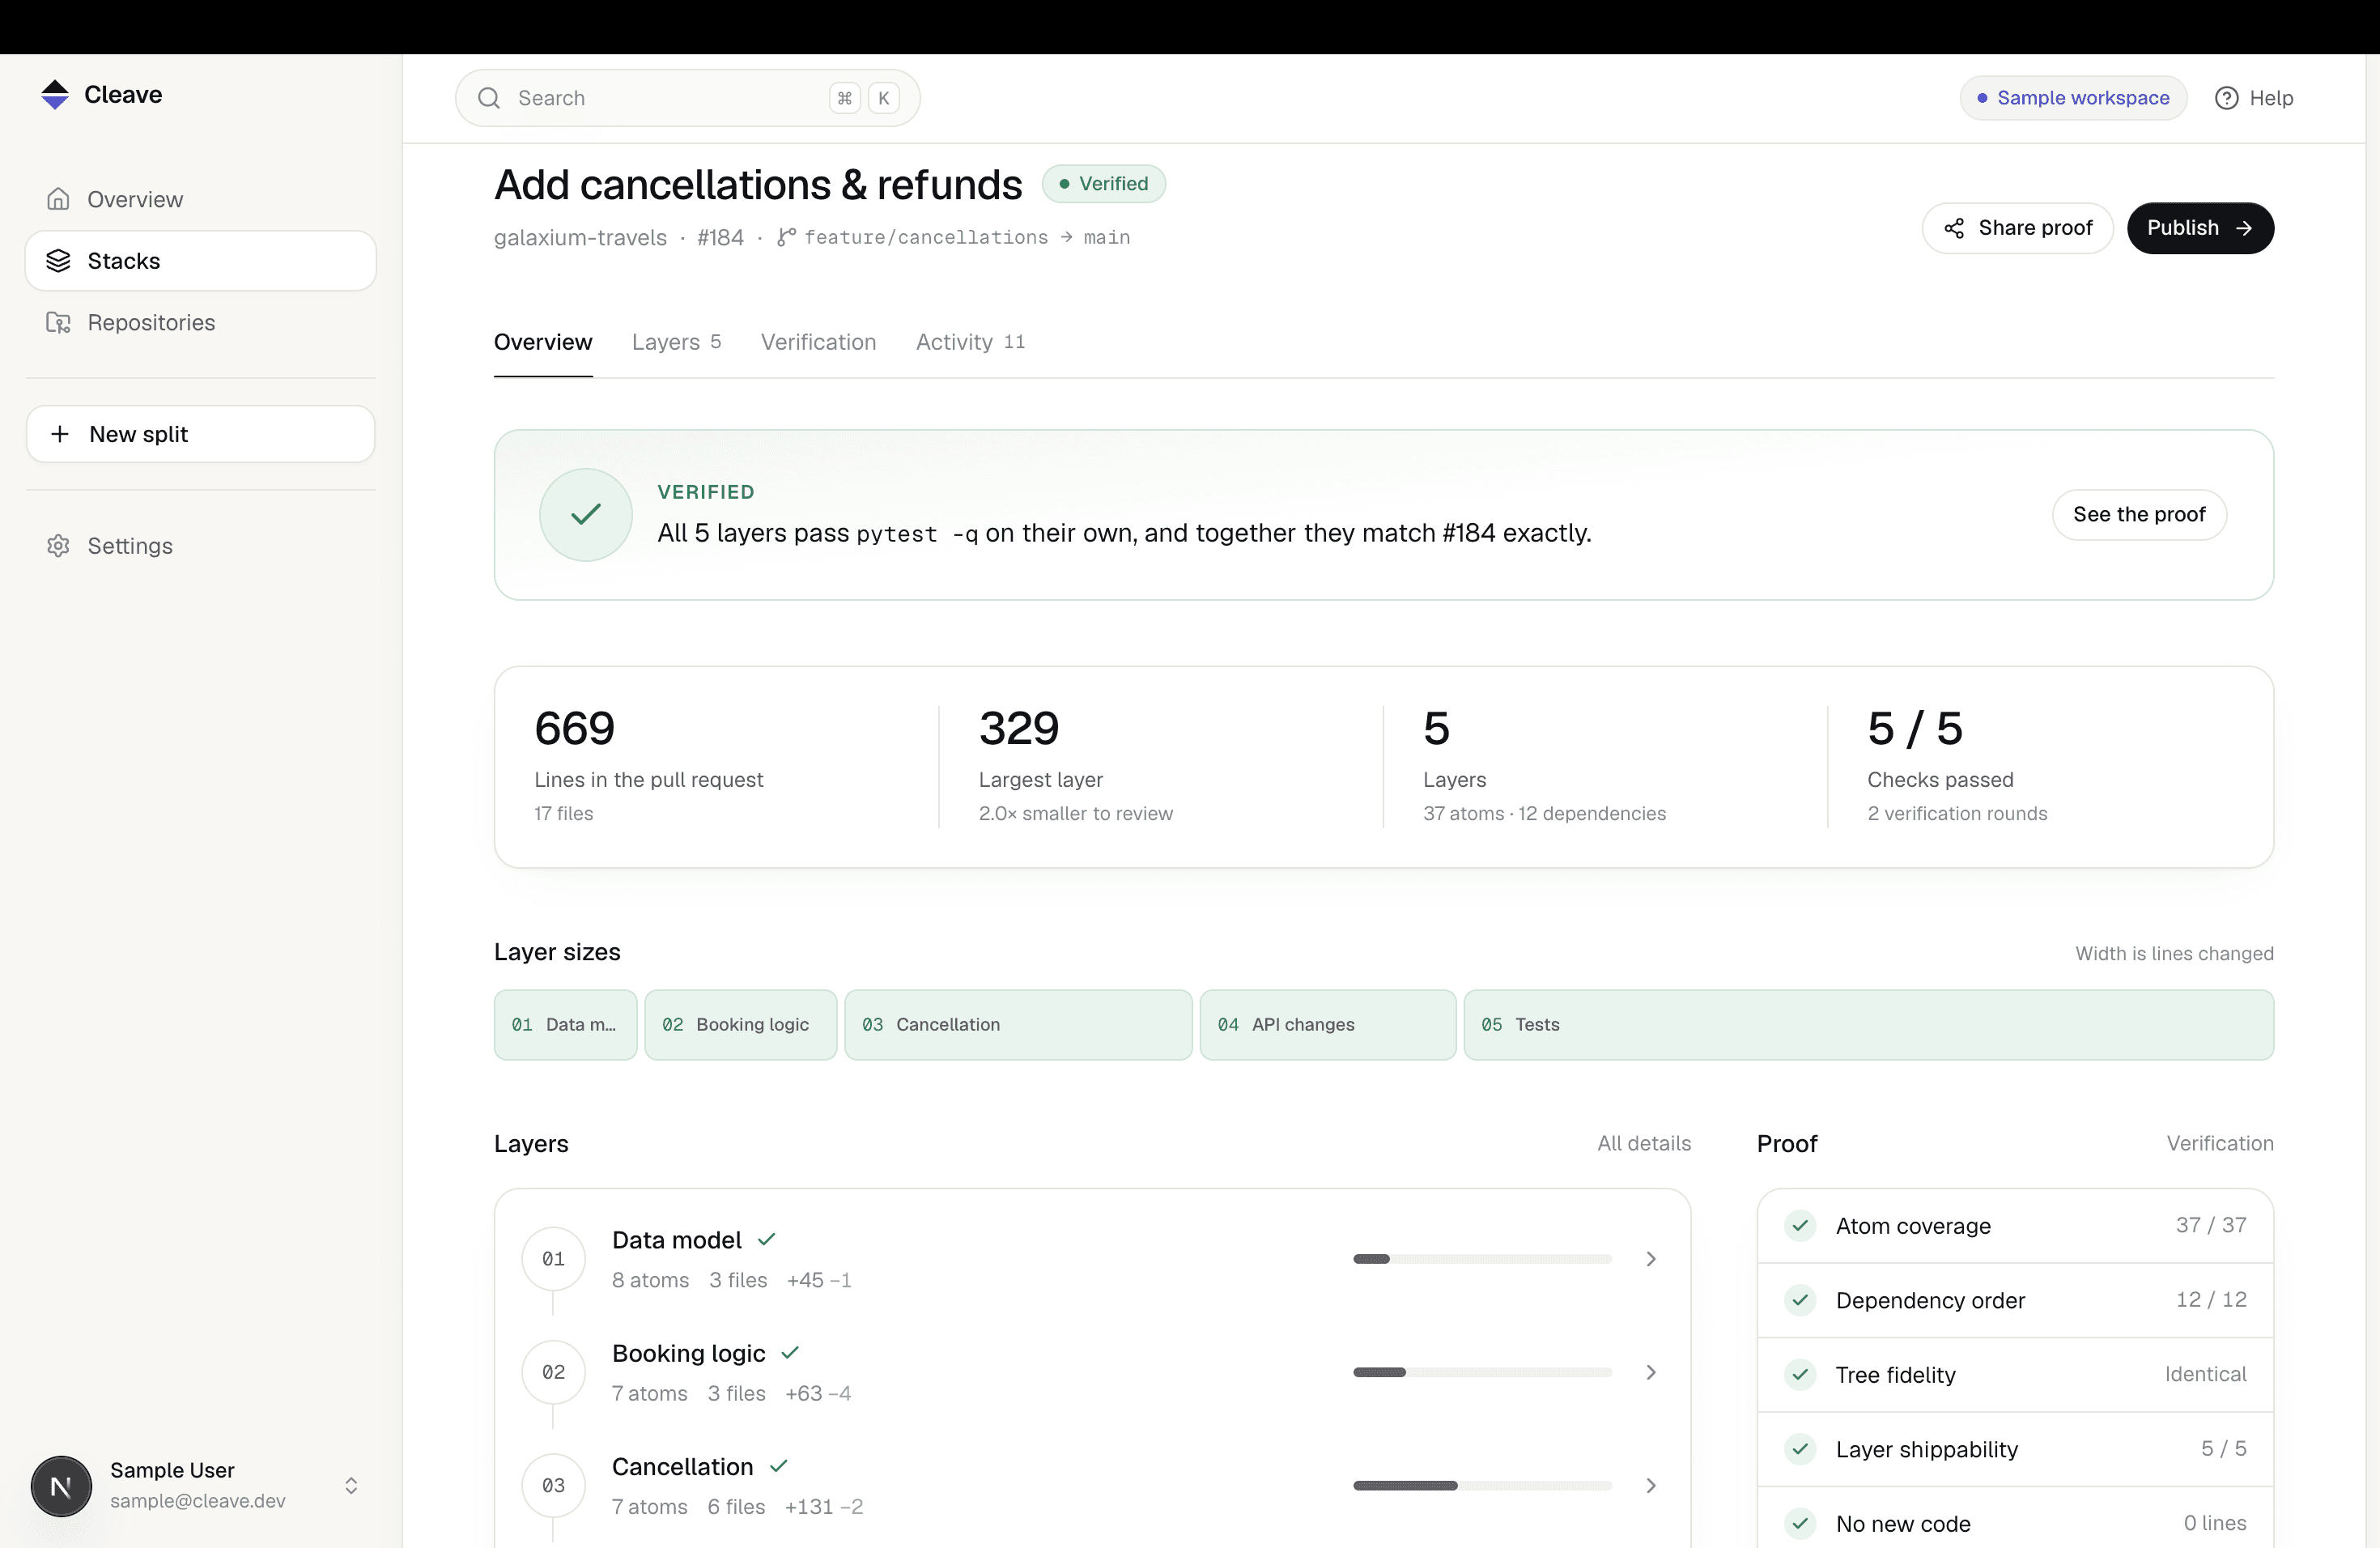Click the arrow icon on Publish button
Image resolution: width=2380 pixels, height=1548 pixels.
click(x=2244, y=228)
